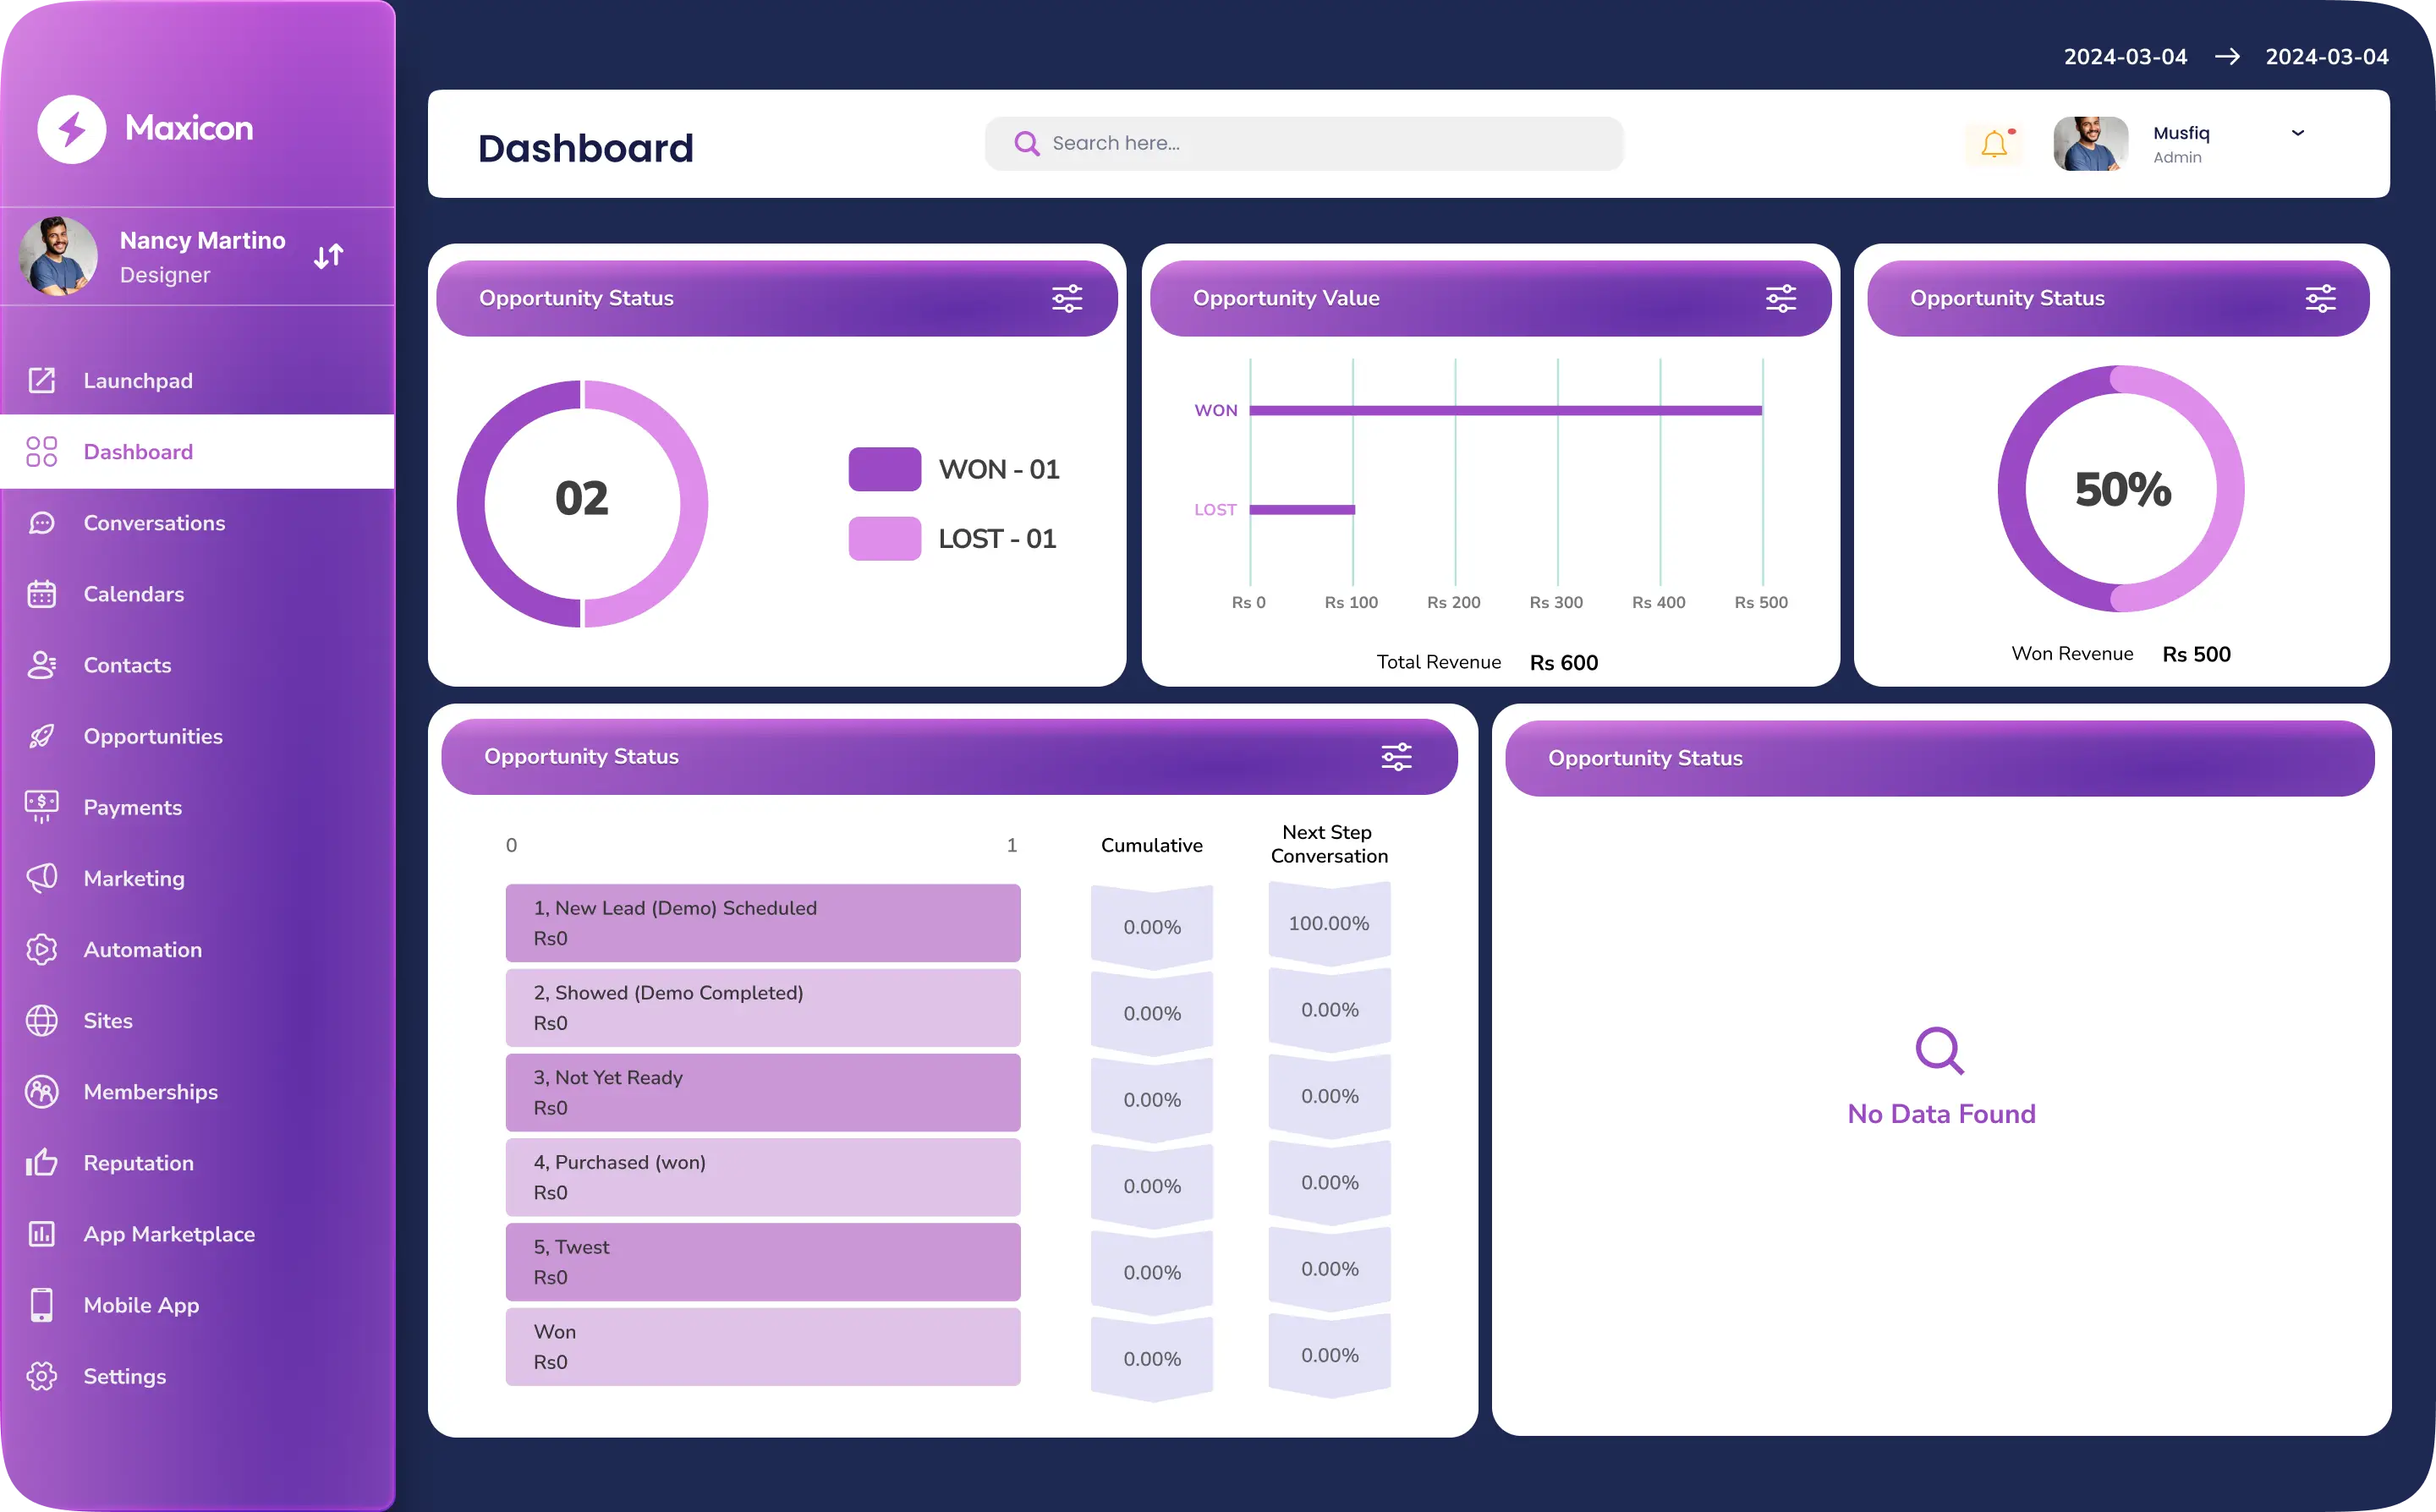Click the notification bell icon
Screen dimensions: 2436x1512
click(x=1994, y=144)
